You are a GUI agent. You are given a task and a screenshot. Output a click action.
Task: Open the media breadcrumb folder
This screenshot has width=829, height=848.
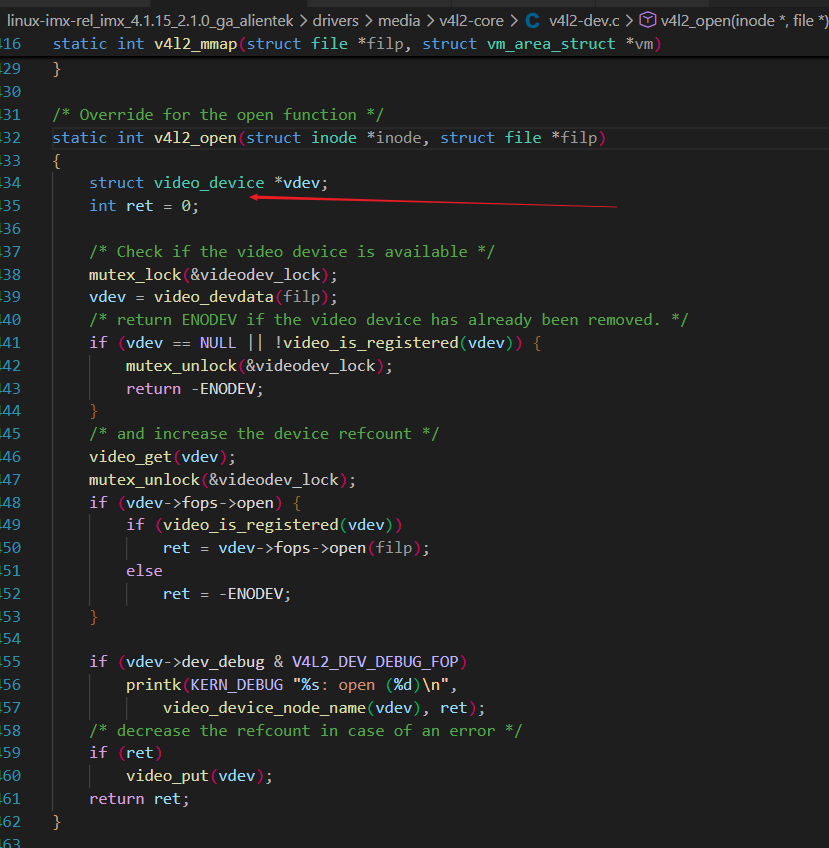coord(399,21)
